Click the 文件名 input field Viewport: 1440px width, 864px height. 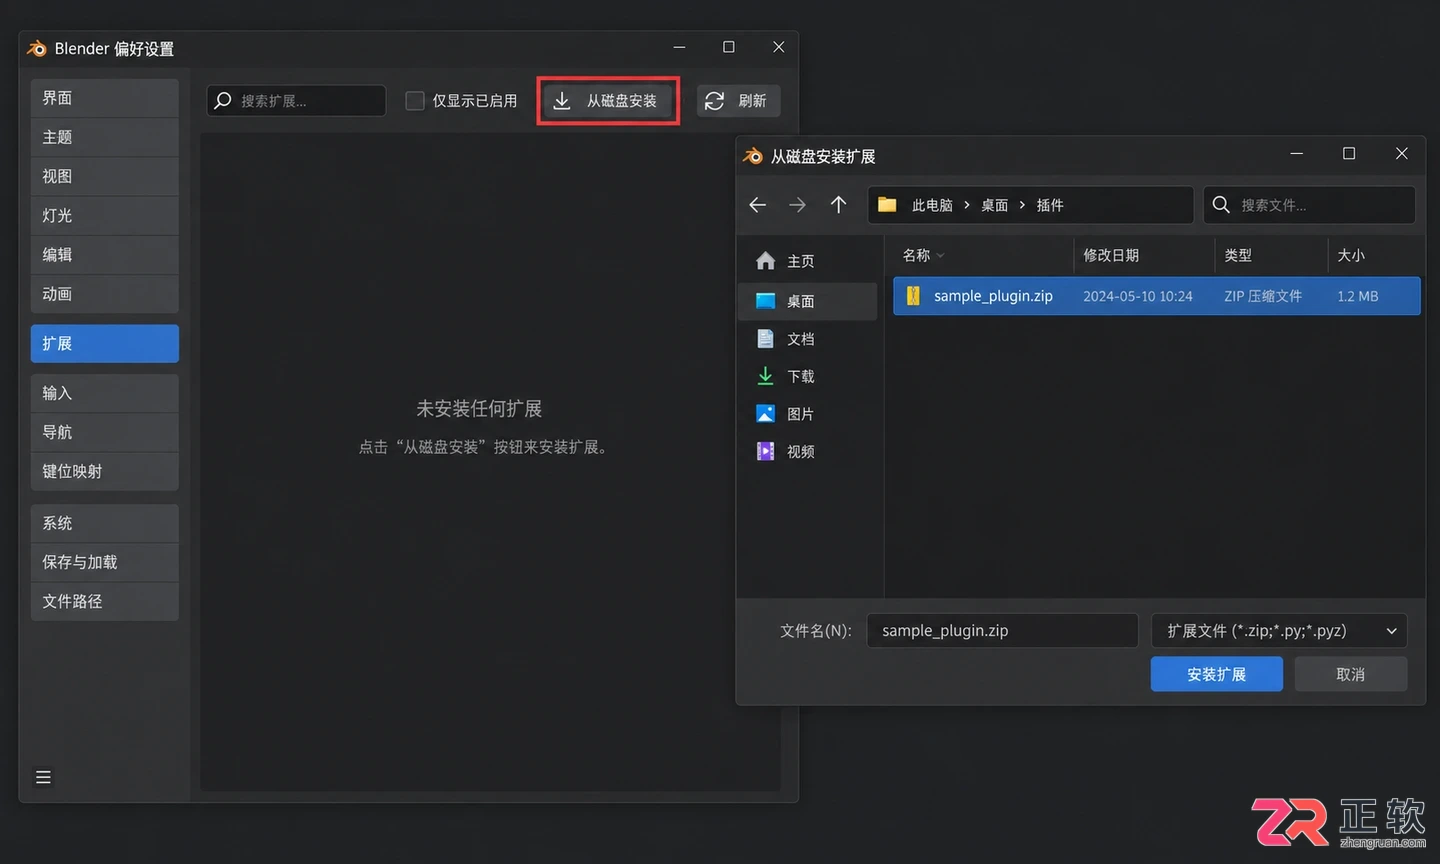pos(1002,631)
